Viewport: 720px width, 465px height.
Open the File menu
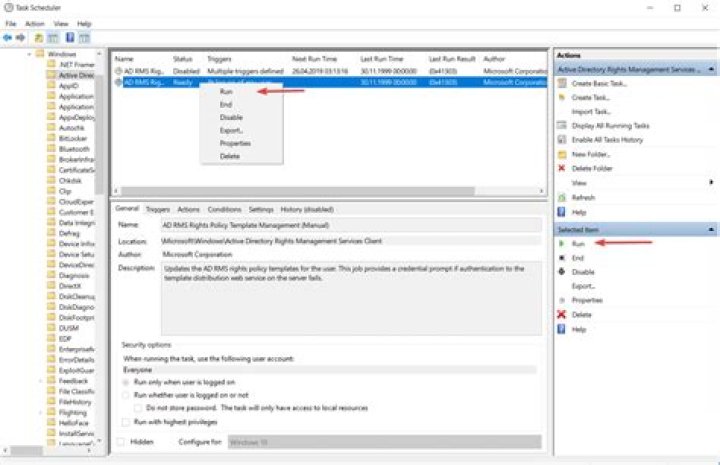click(11, 24)
